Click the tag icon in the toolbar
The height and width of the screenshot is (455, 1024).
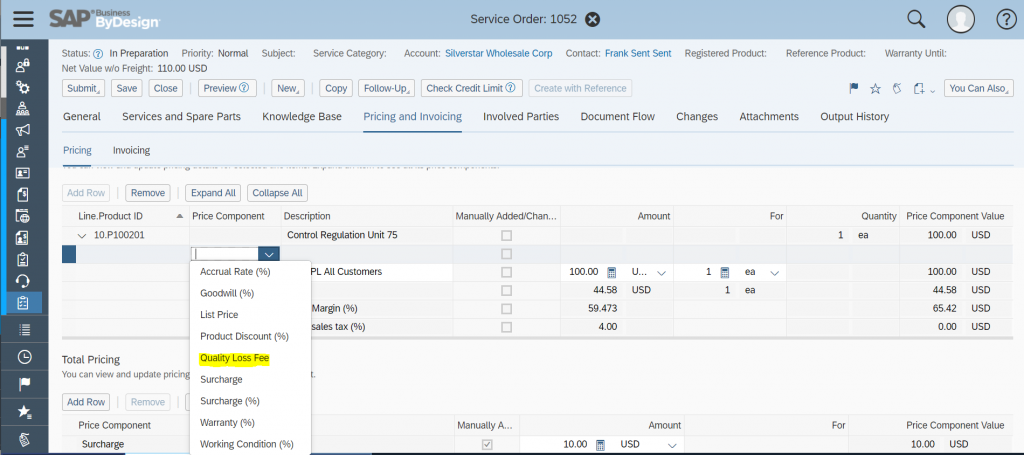[x=897, y=88]
